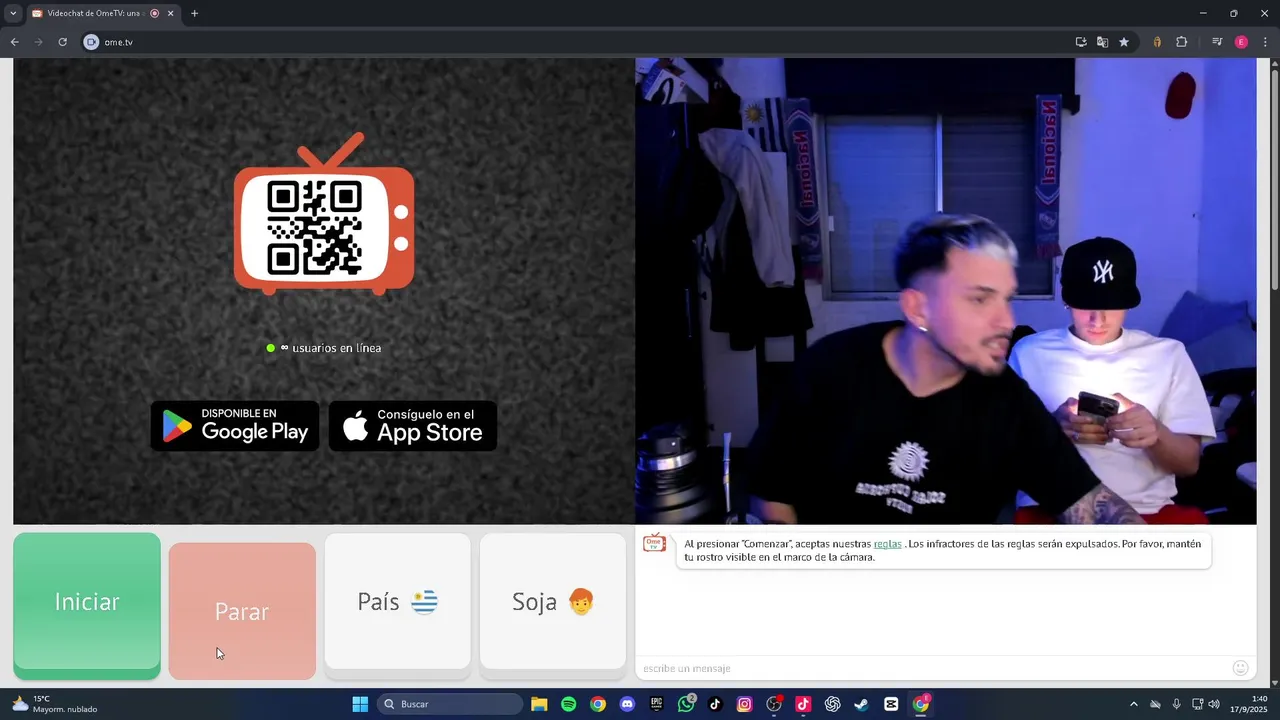Image resolution: width=1280 pixels, height=720 pixels.
Task: Open Discord from the taskbar
Action: click(627, 704)
